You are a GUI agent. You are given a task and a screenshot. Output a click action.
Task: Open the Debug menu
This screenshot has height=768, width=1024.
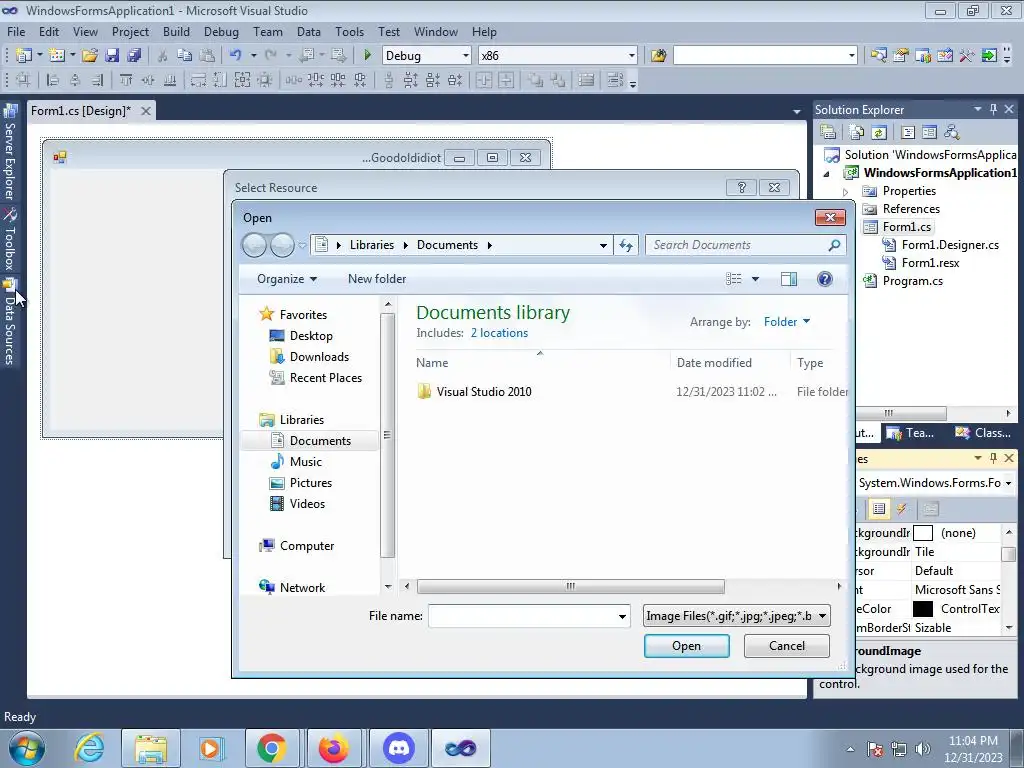[221, 31]
